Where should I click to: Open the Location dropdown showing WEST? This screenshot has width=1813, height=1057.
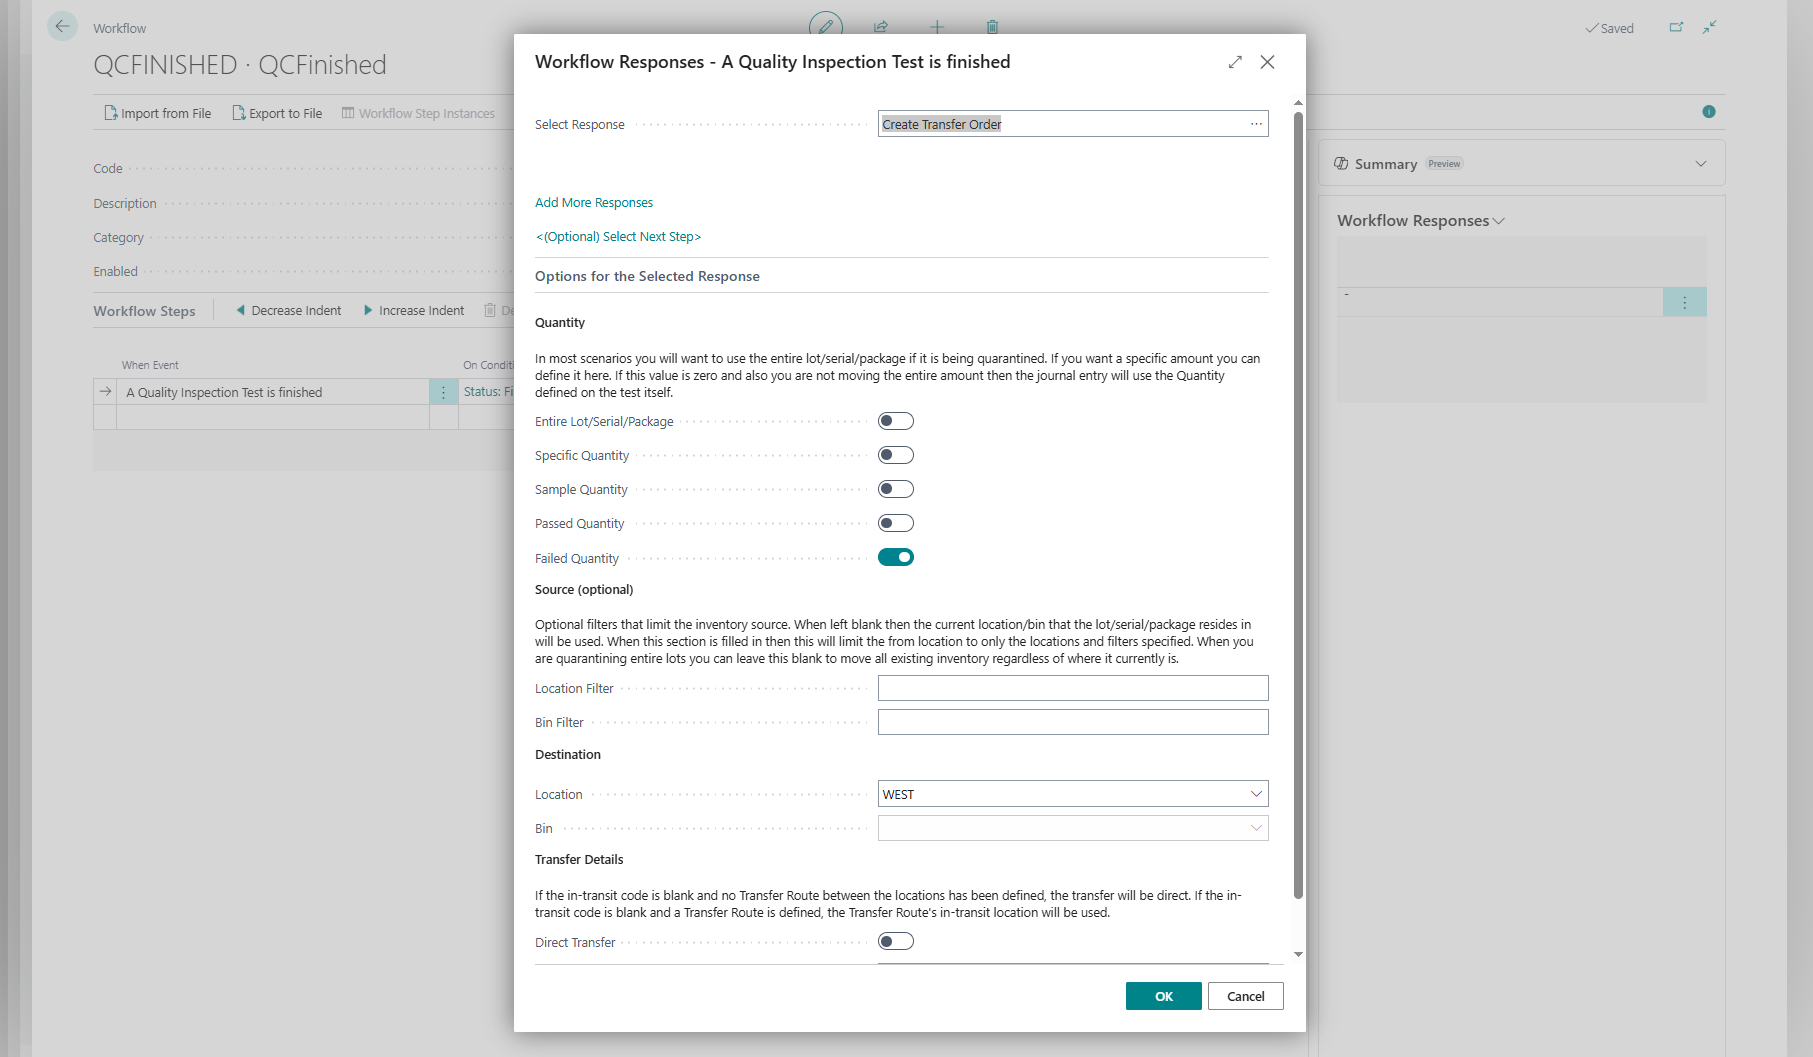pos(1256,793)
